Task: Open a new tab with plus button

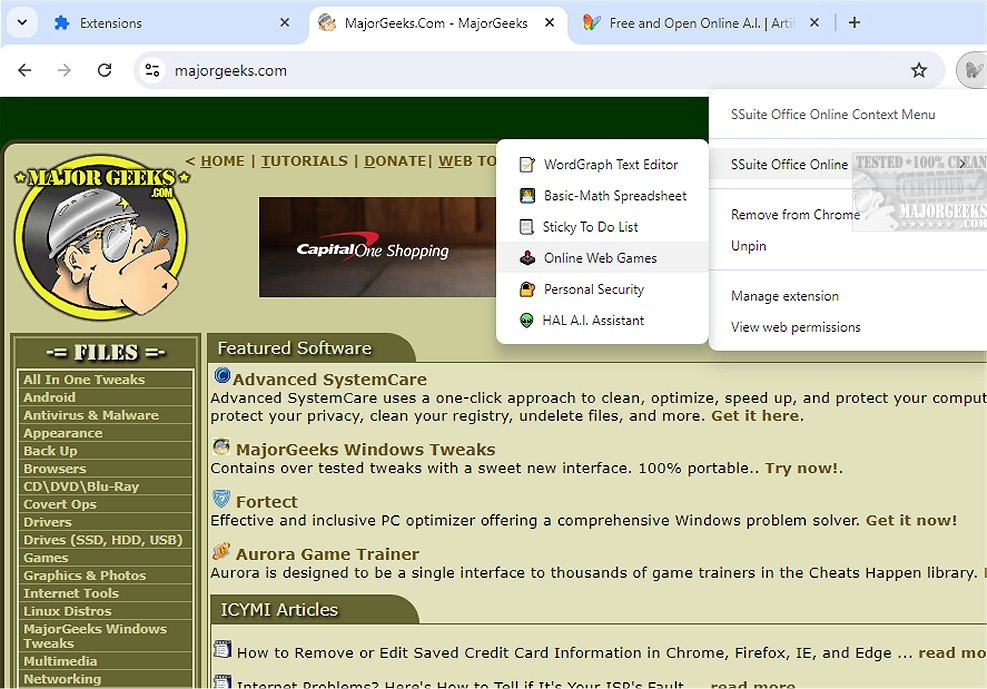Action: coord(854,23)
